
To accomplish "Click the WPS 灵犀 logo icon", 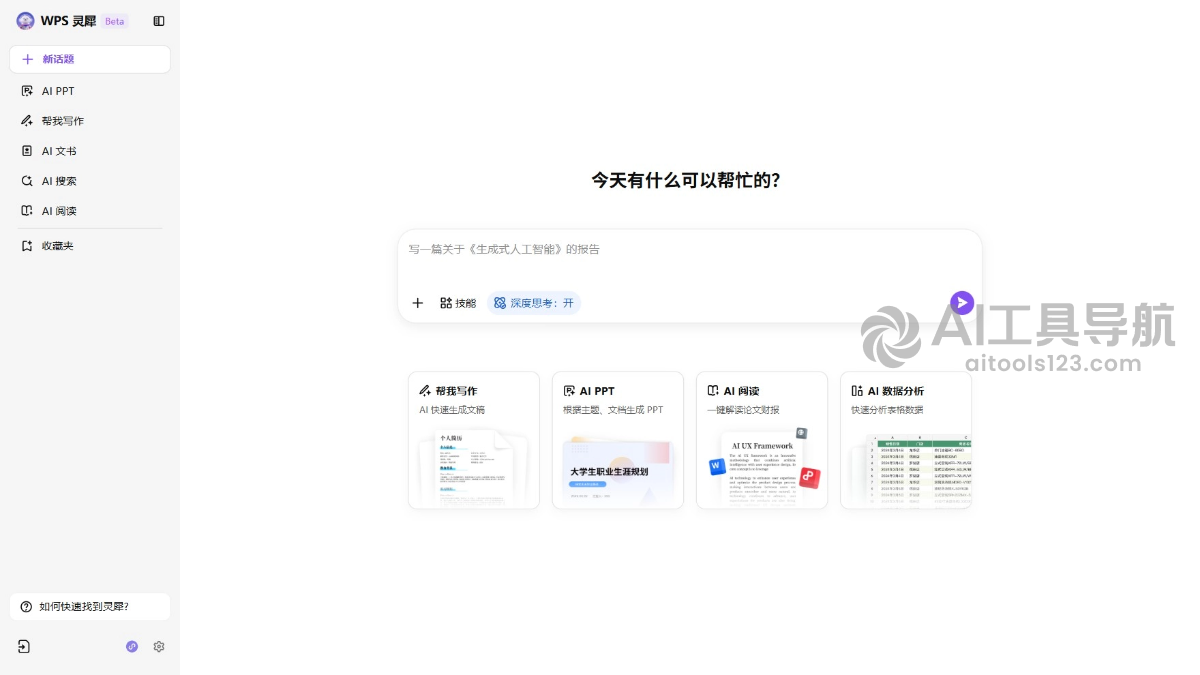I will pyautogui.click(x=25, y=21).
